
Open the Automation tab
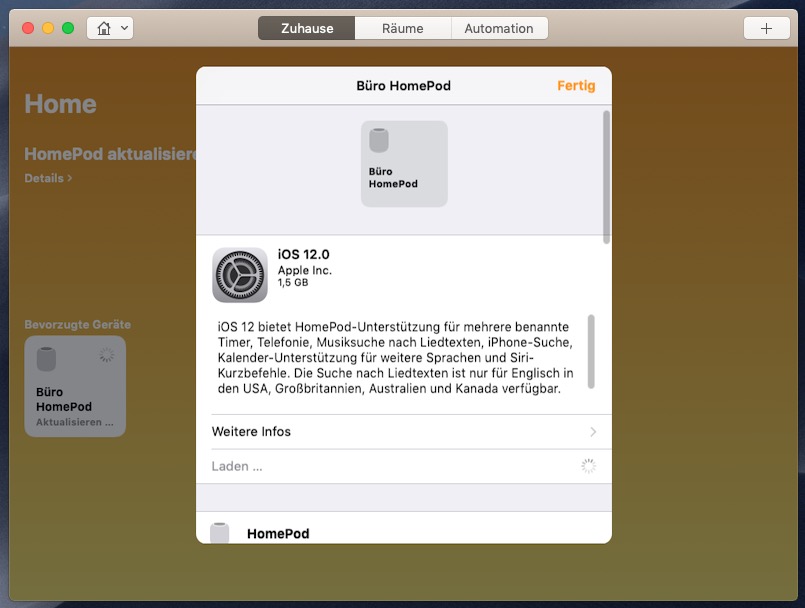(498, 28)
